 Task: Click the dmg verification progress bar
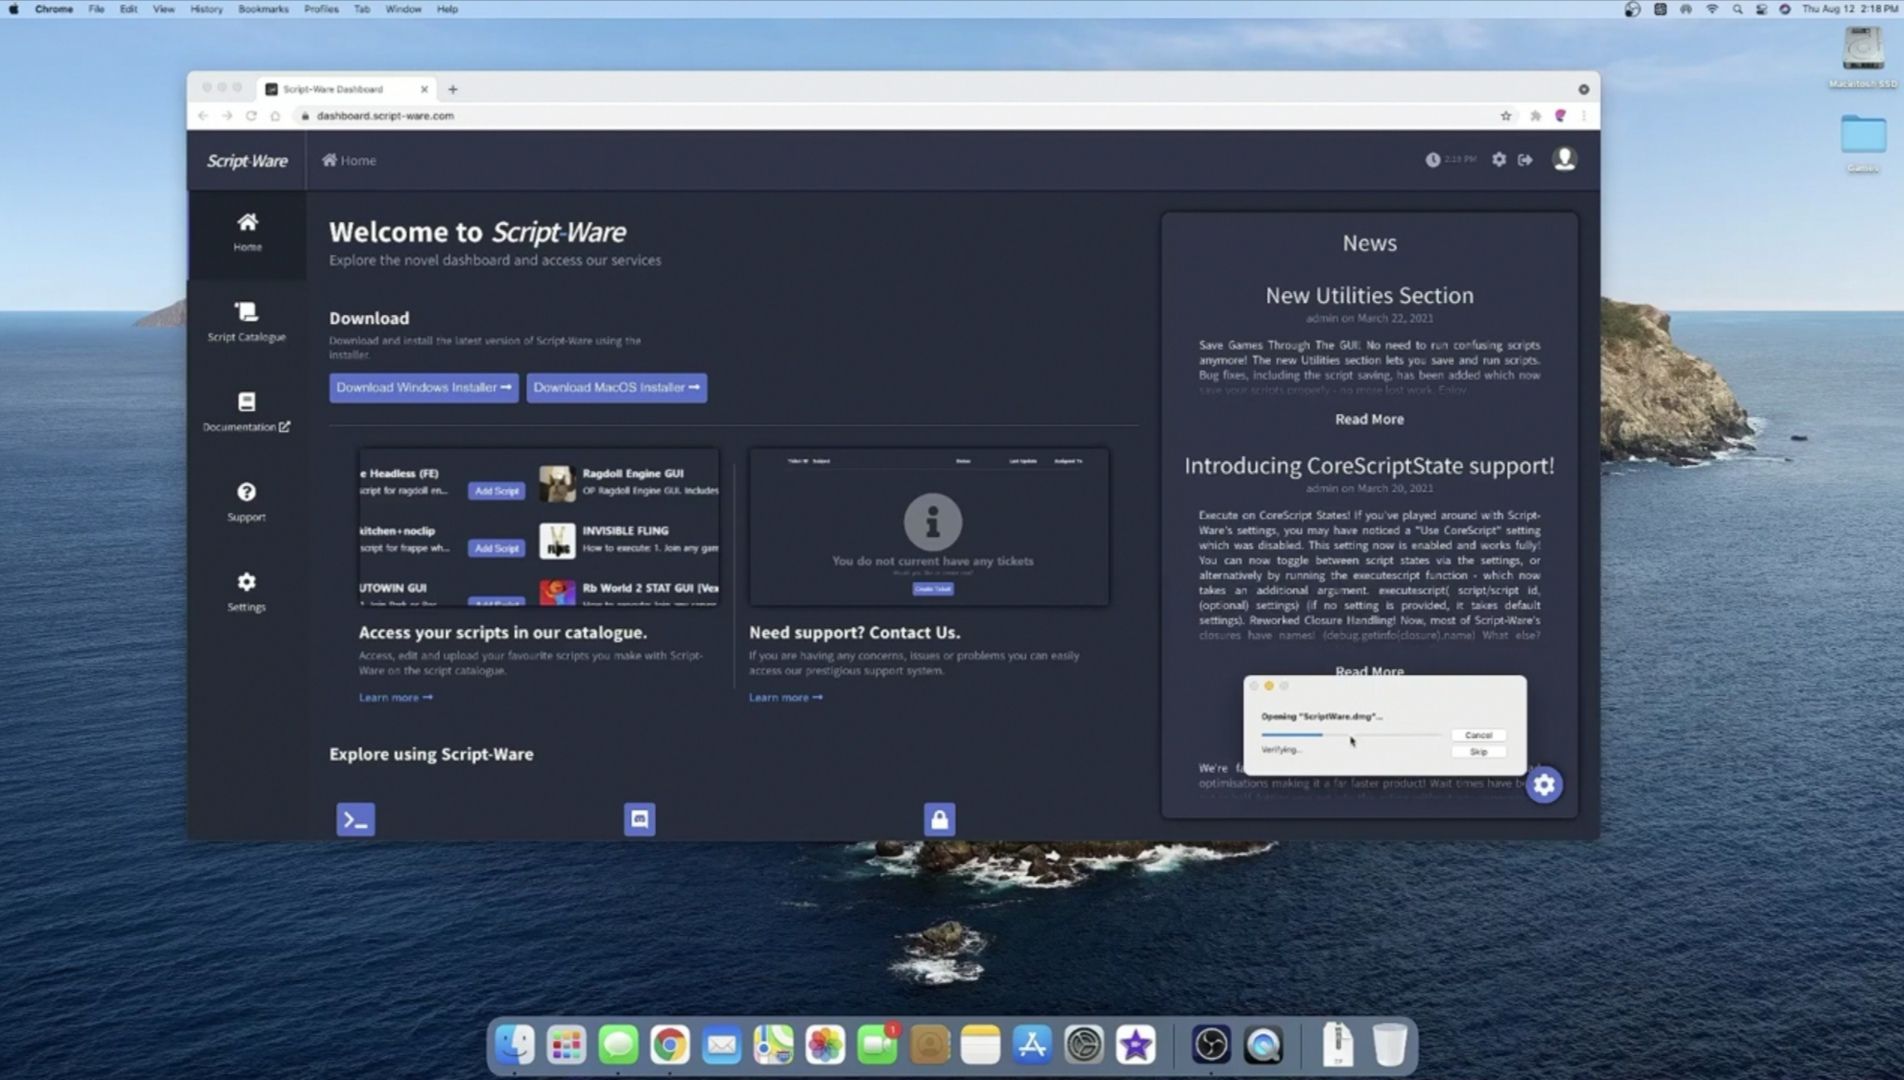pos(1350,735)
